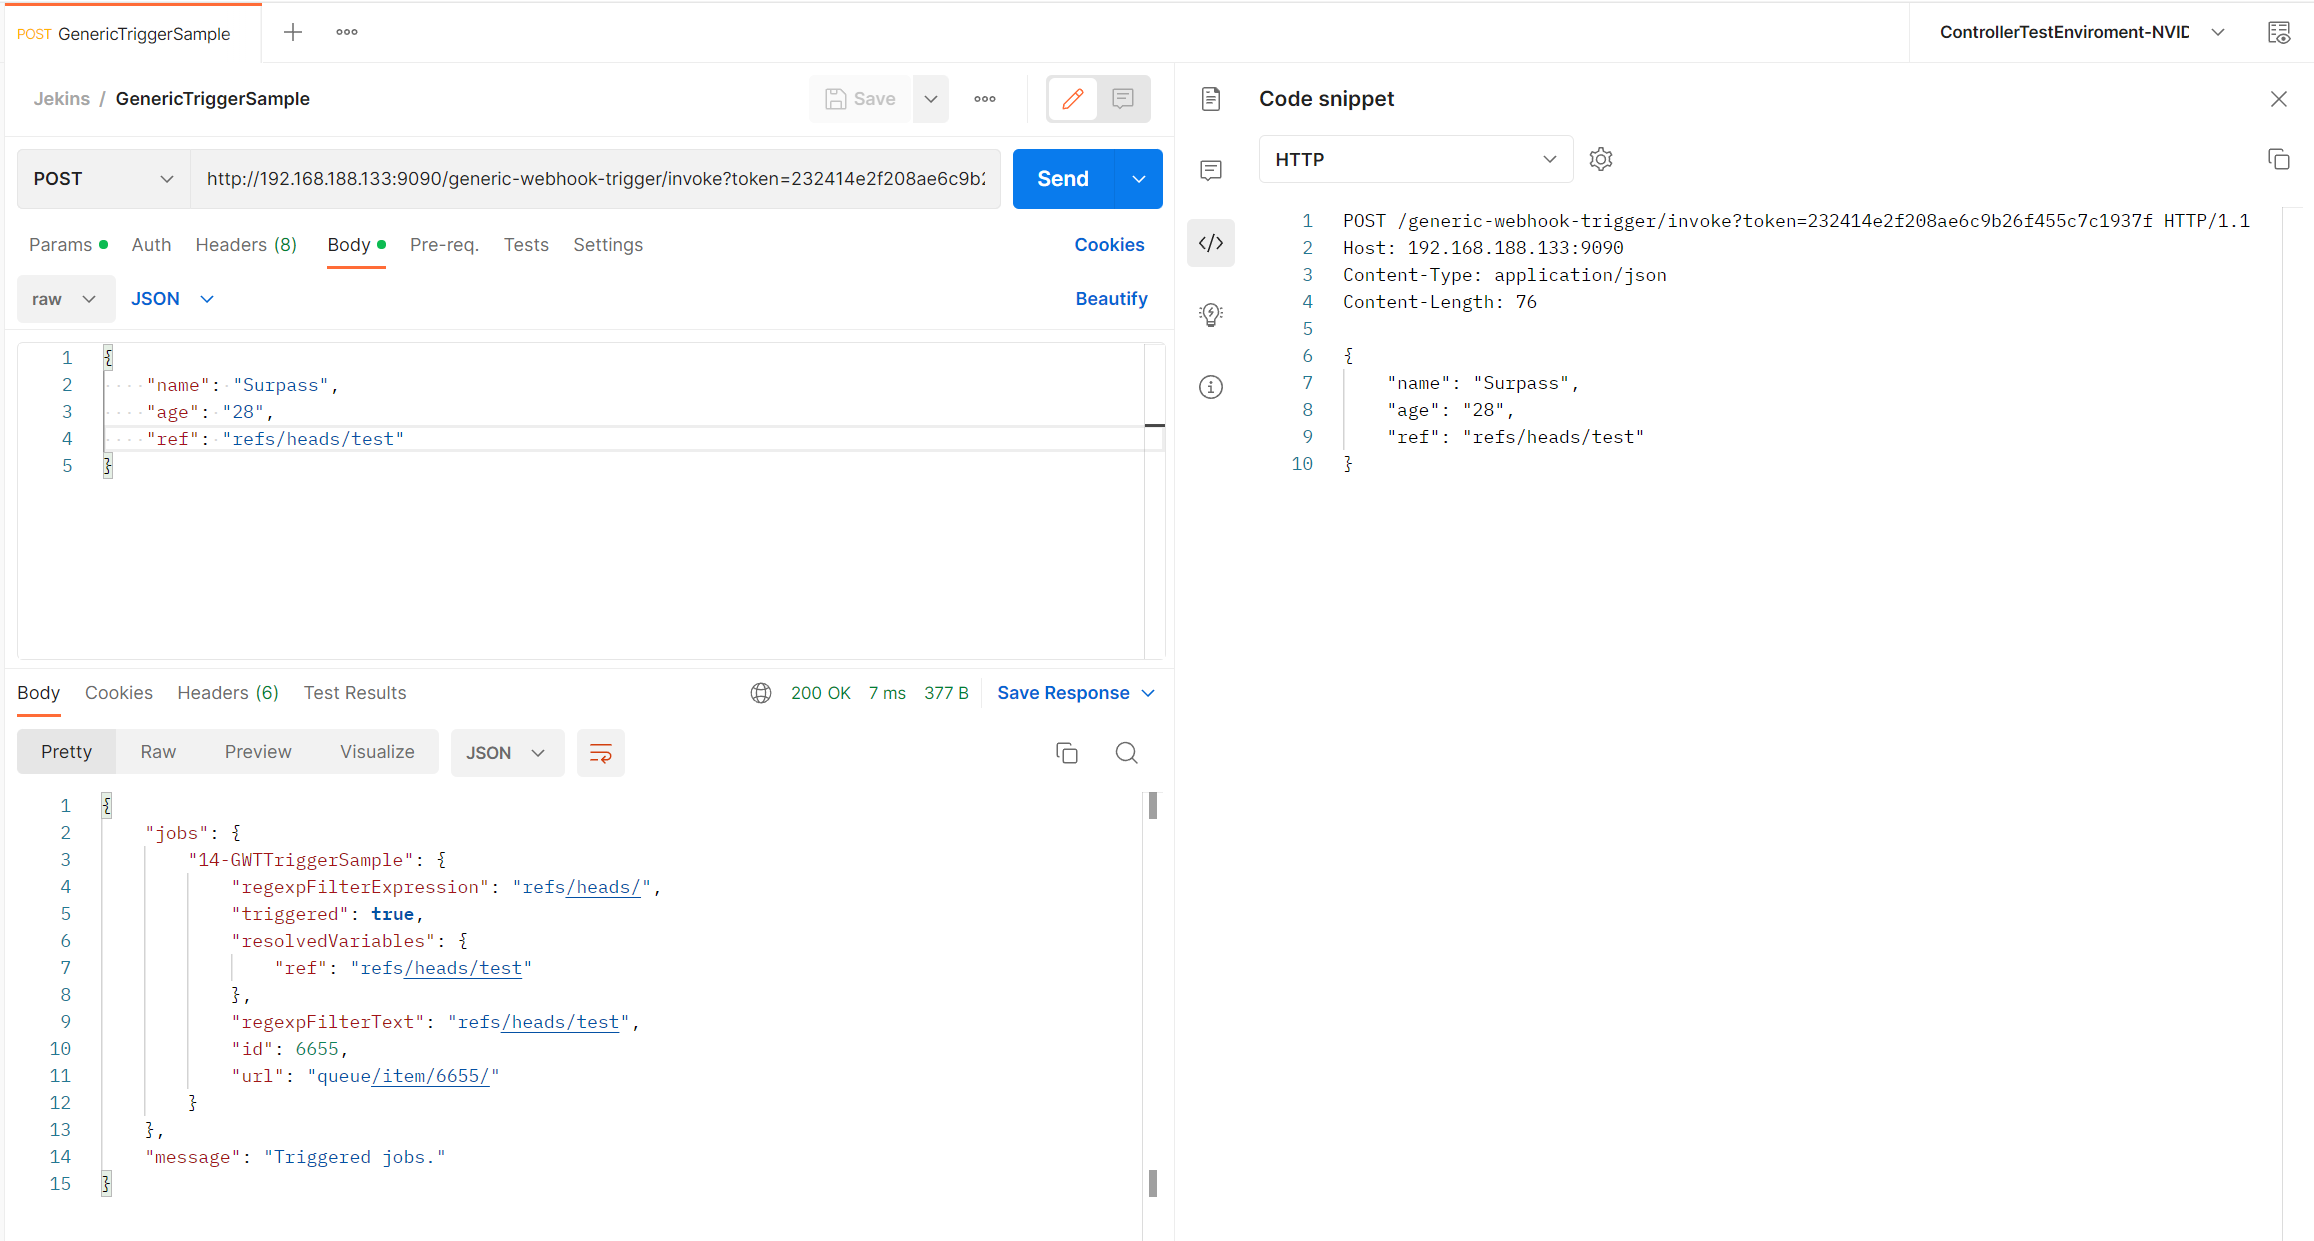The image size is (2314, 1241).
Task: Open the response Cookies tab
Action: (119, 693)
